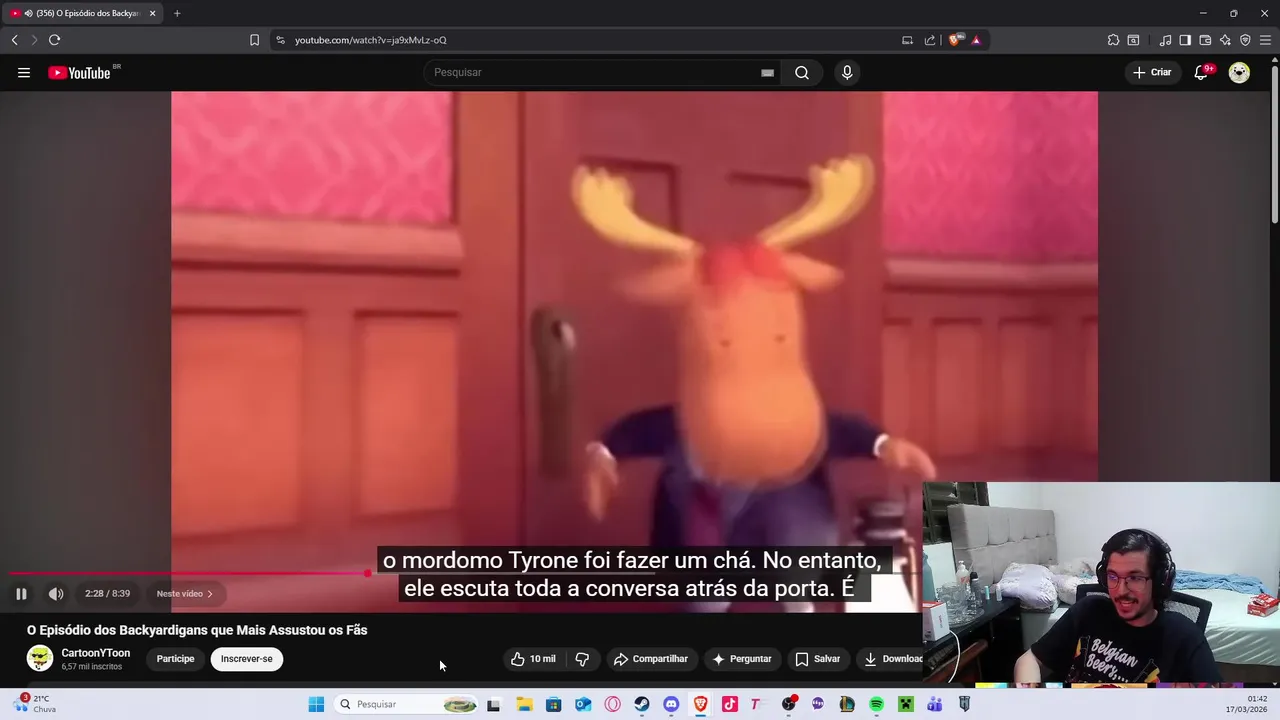The image size is (1280, 720).
Task: Open the on-screen keyboard icon in search box
Action: 767,72
